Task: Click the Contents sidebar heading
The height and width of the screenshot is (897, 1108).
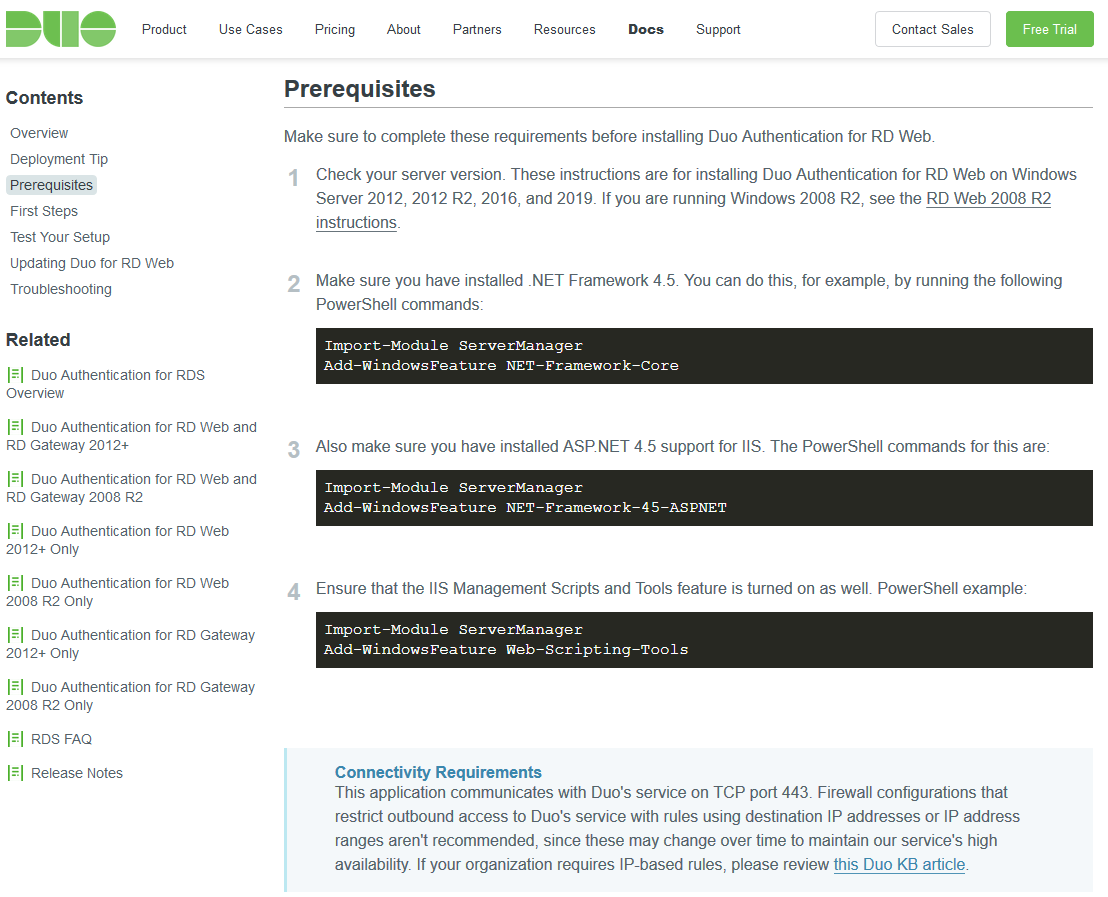Action: tap(45, 98)
